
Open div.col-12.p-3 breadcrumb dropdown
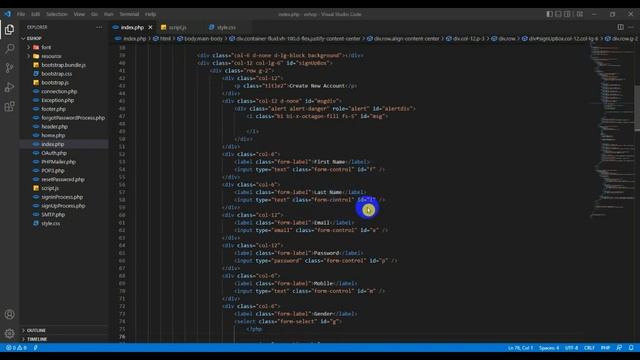(465, 39)
